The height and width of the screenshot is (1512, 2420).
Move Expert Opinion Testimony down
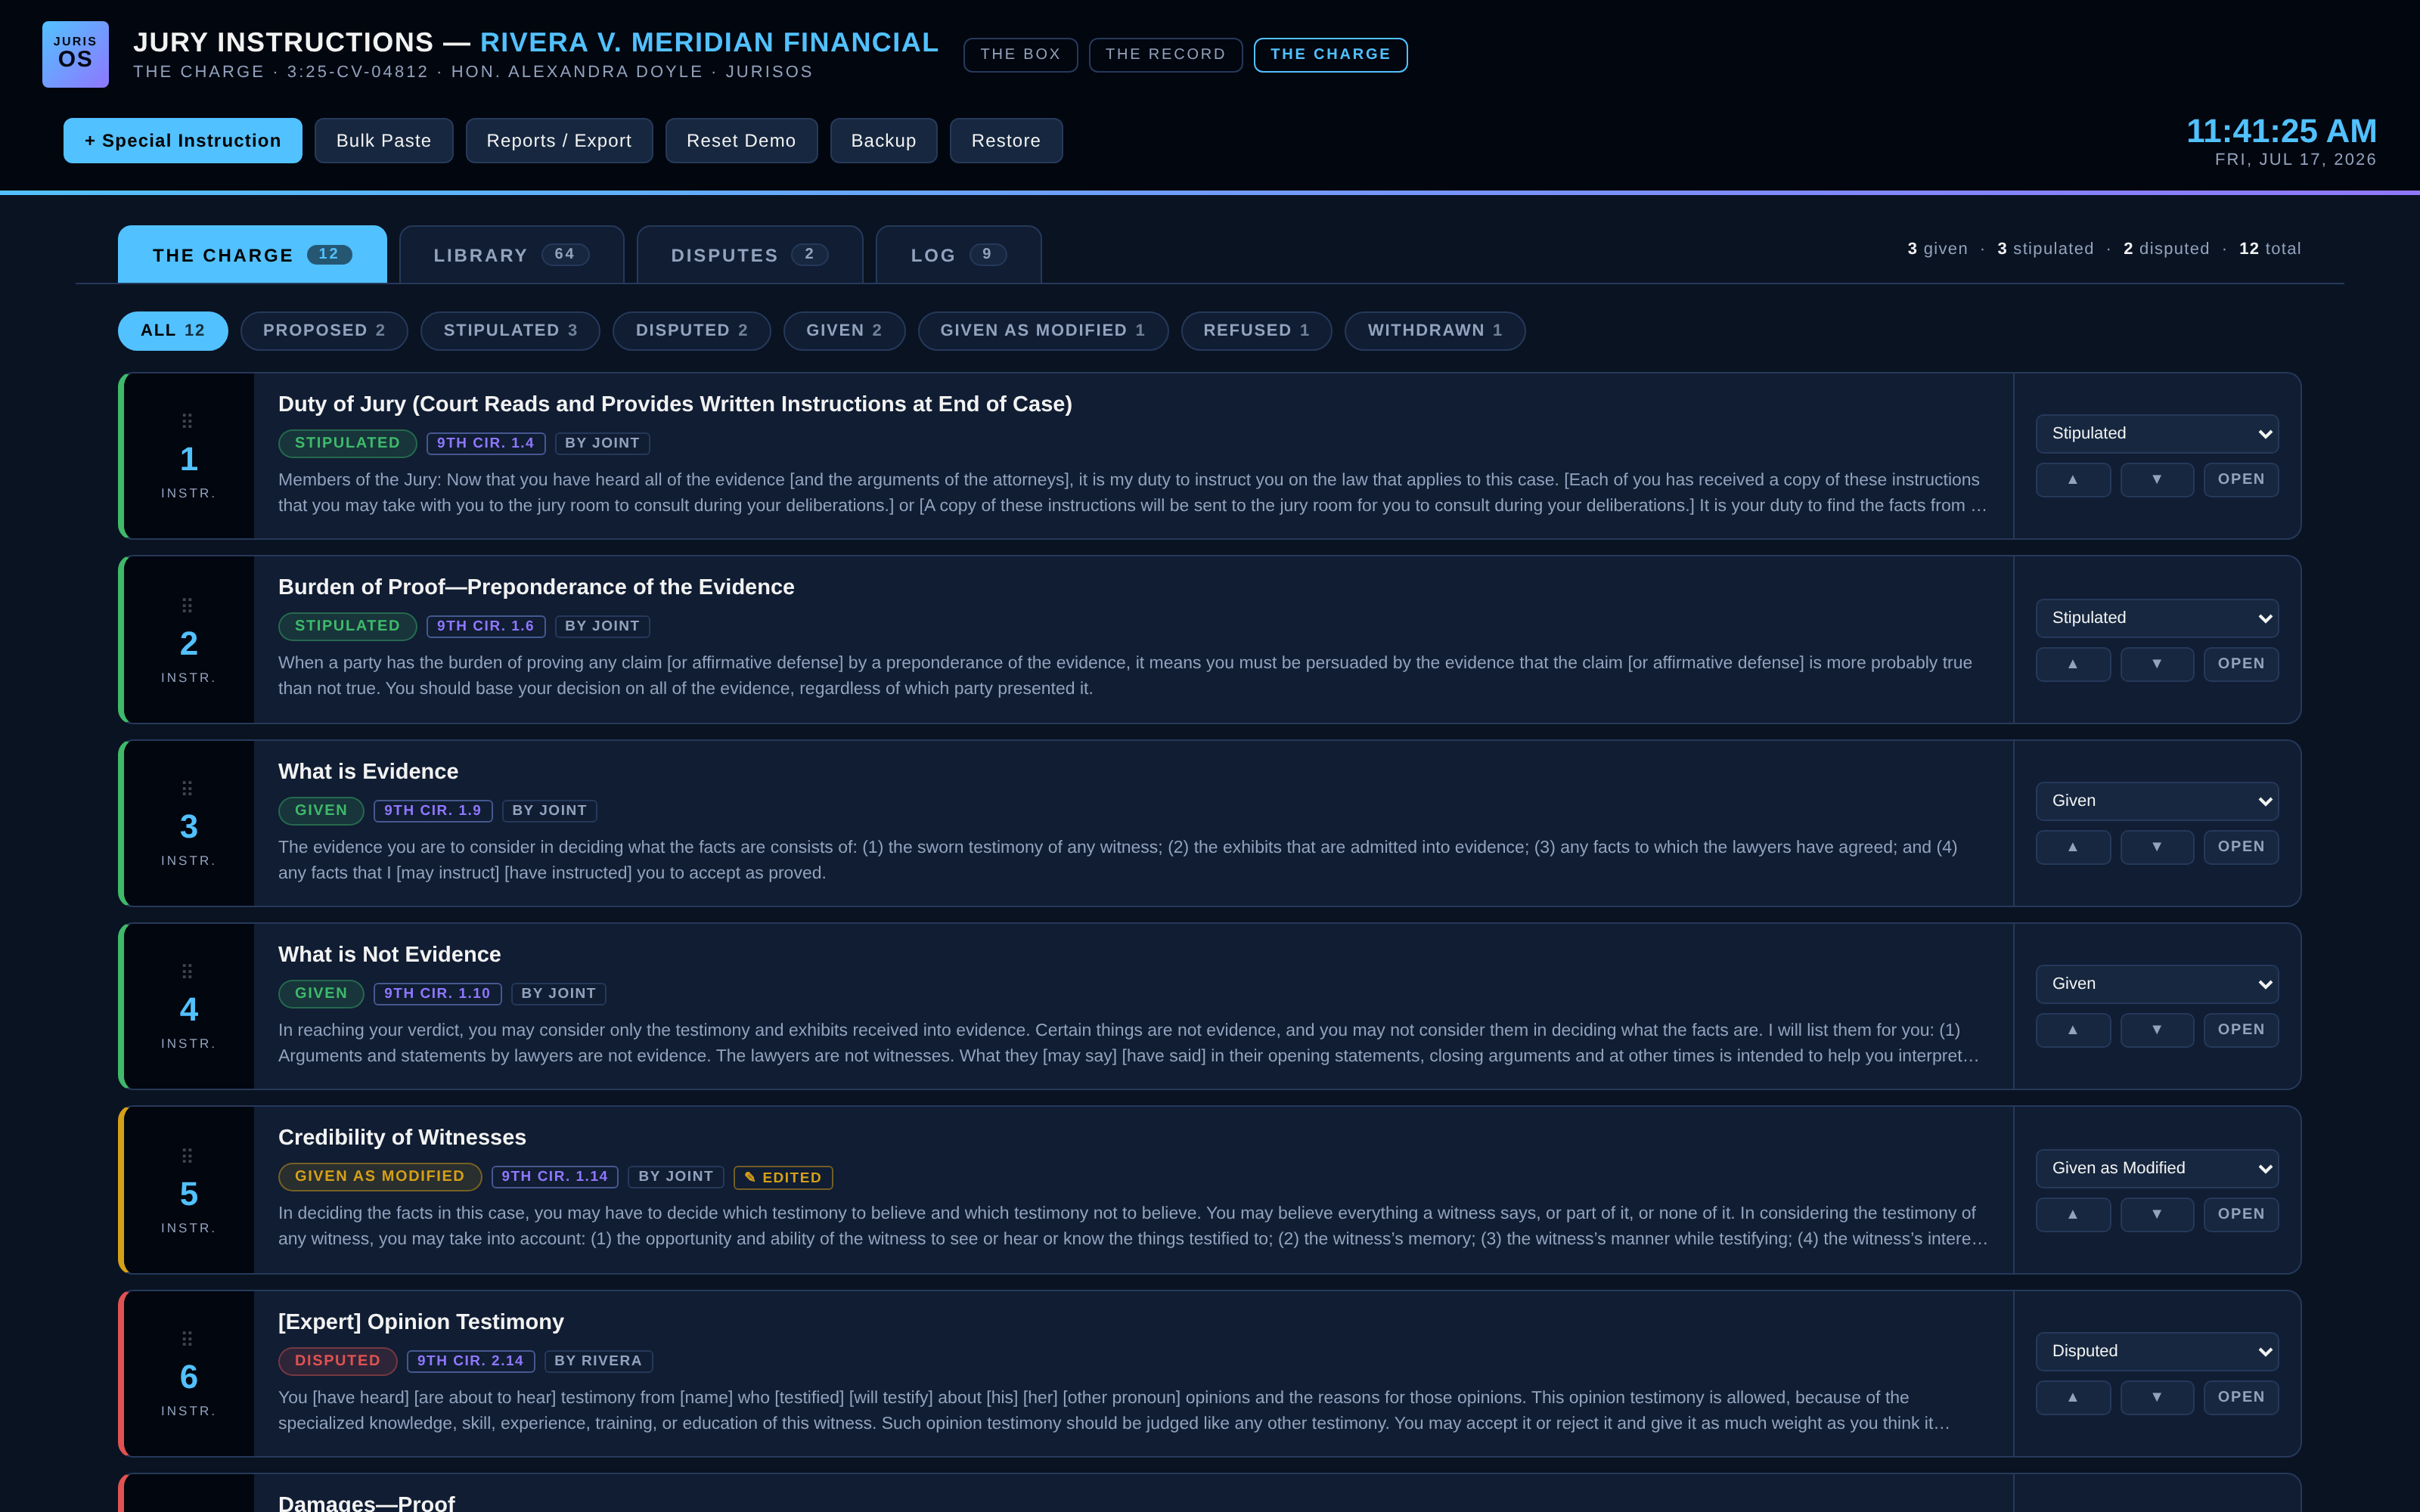pos(2157,1397)
